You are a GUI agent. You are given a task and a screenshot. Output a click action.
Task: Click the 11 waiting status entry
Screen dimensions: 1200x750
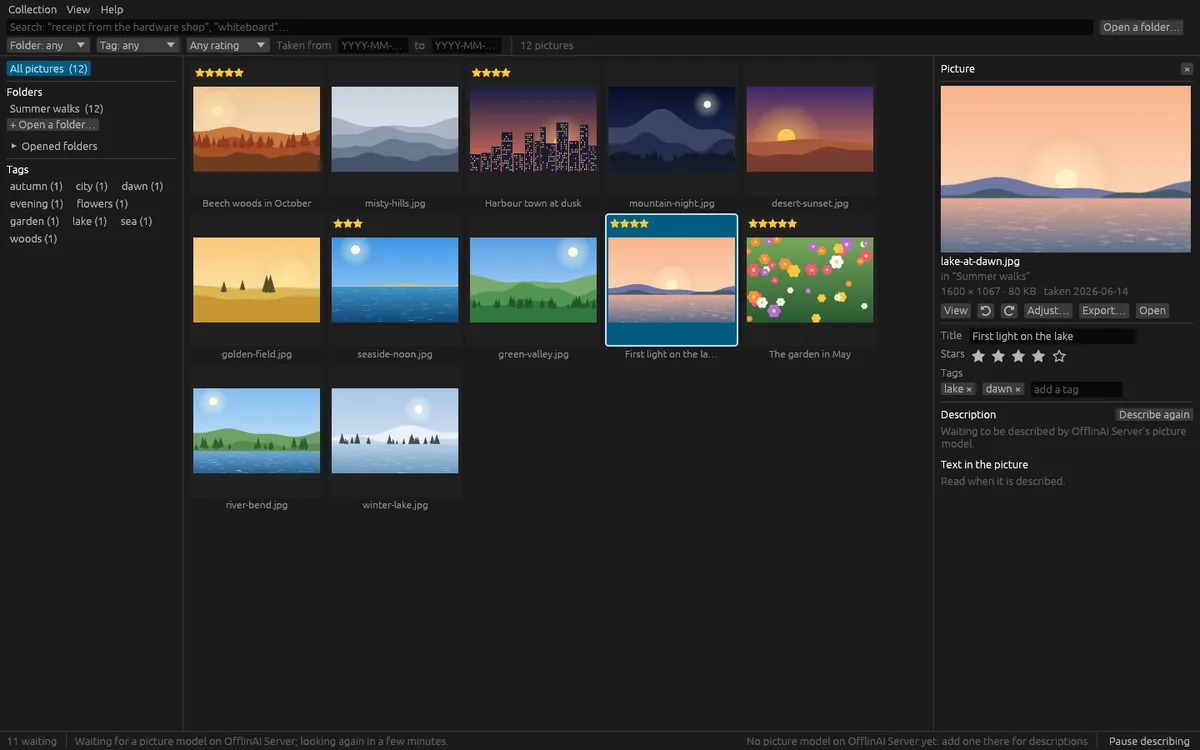(32, 741)
